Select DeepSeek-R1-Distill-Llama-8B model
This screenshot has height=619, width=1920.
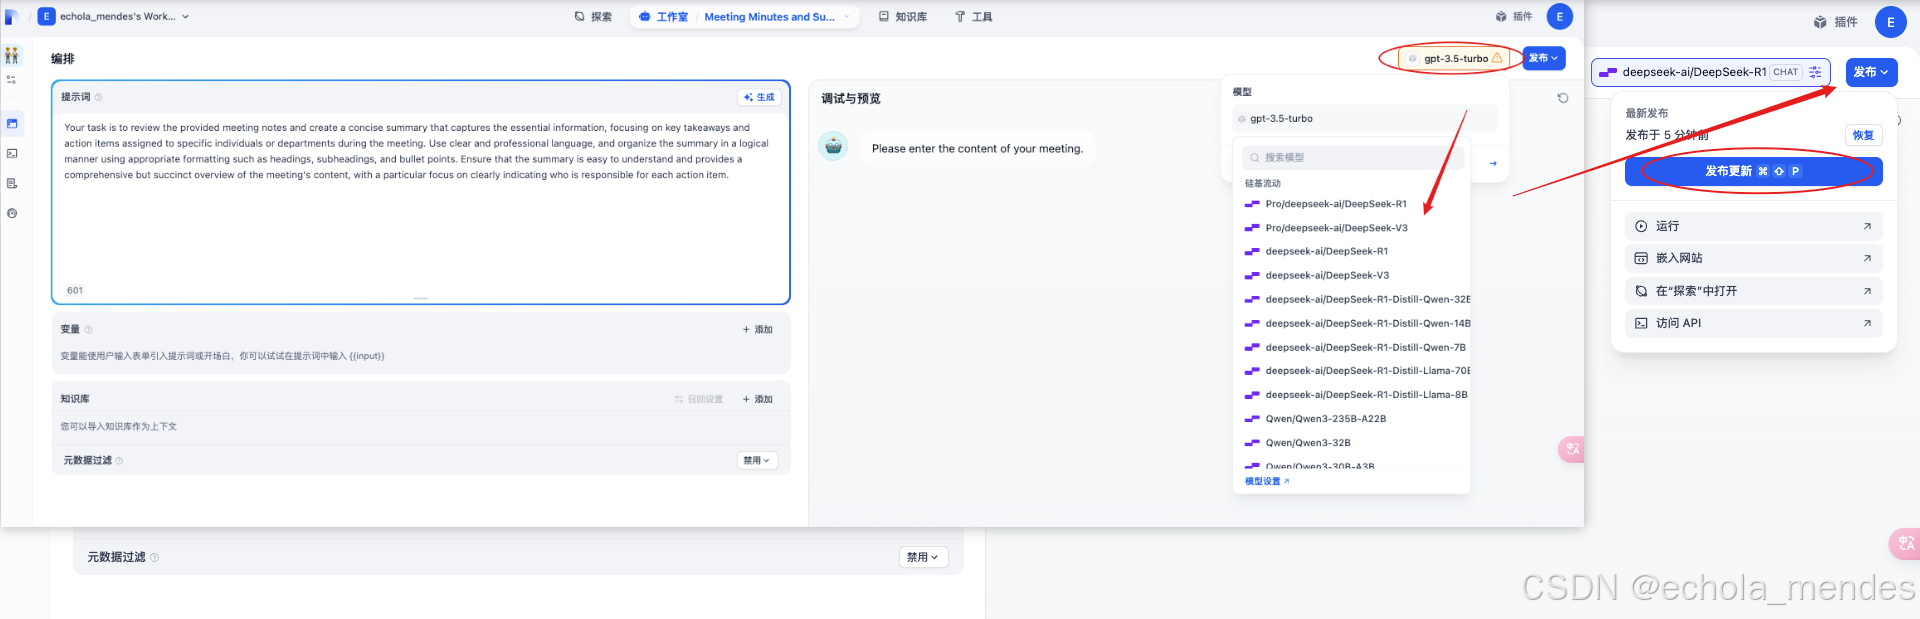(1353, 395)
